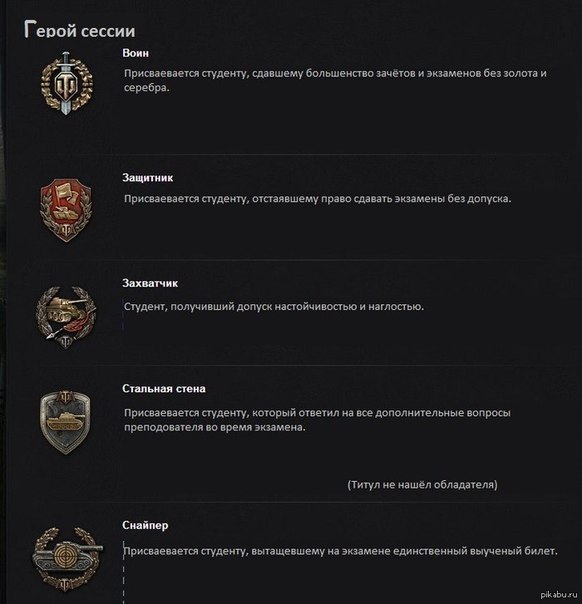This screenshot has width=582, height=604.
Task: Select the Снайпер description about выученый билет
Action: click(340, 551)
